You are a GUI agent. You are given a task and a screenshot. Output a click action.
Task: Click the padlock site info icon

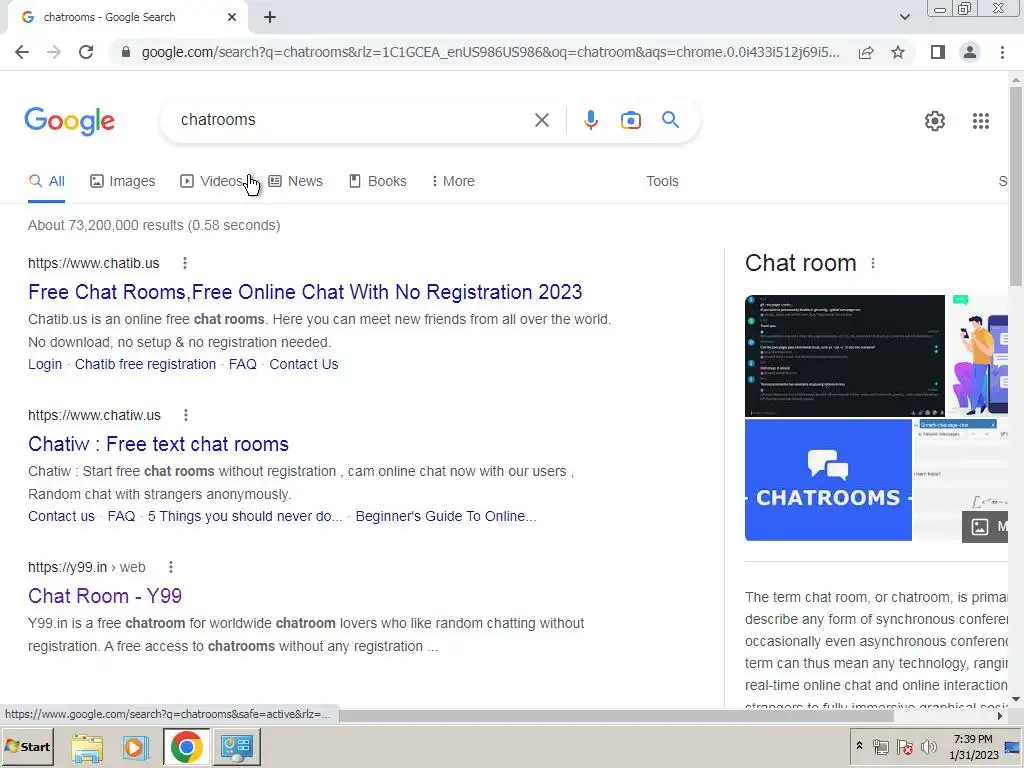pyautogui.click(x=126, y=52)
